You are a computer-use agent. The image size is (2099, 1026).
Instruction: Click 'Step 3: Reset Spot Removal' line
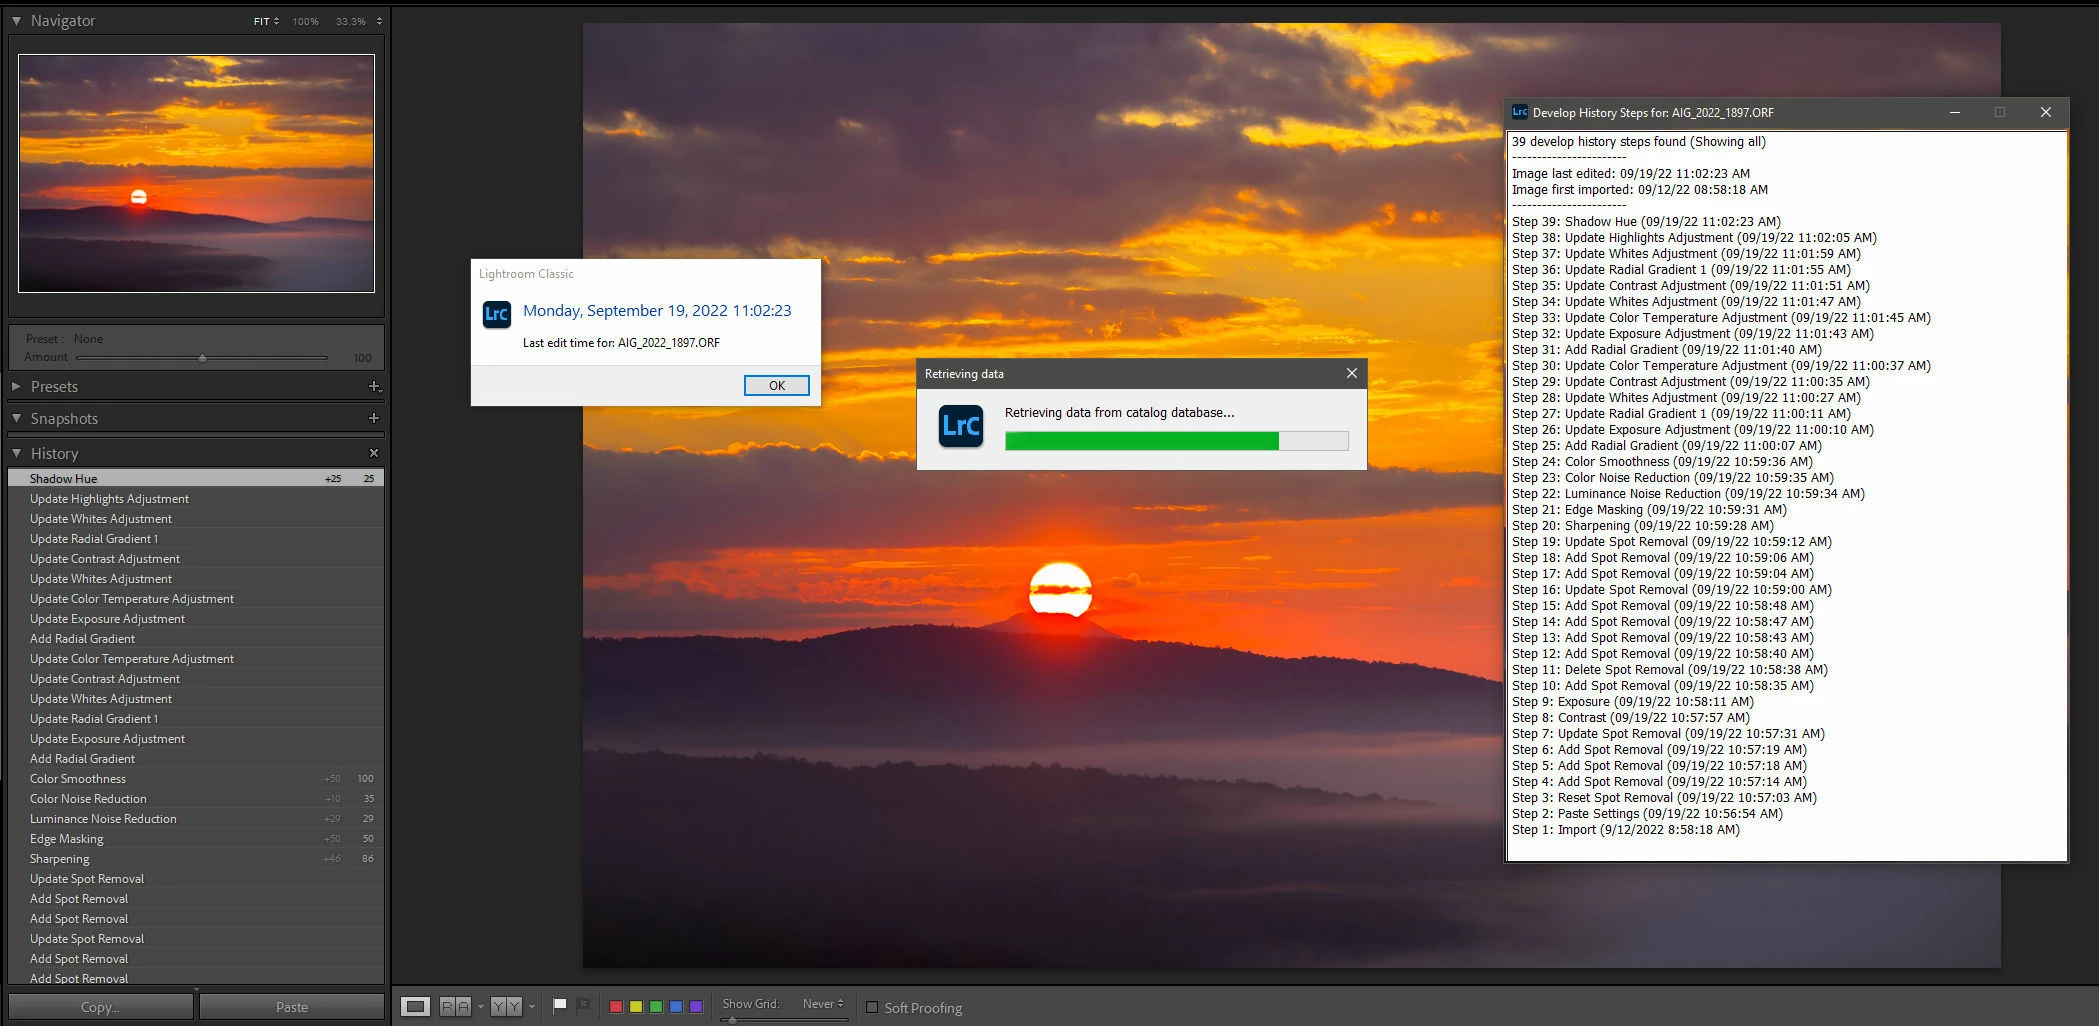(1664, 797)
